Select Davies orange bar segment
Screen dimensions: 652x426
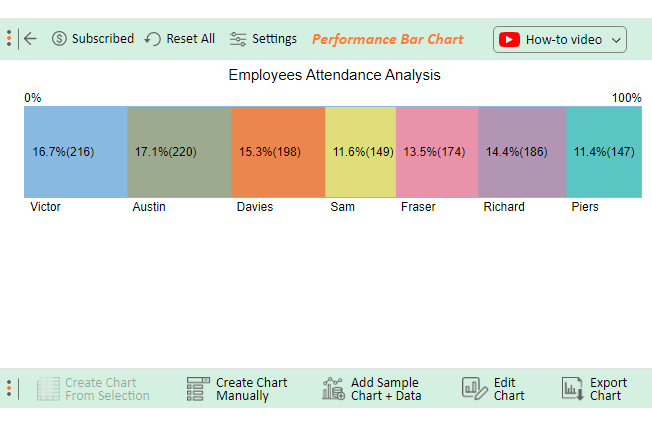point(278,152)
